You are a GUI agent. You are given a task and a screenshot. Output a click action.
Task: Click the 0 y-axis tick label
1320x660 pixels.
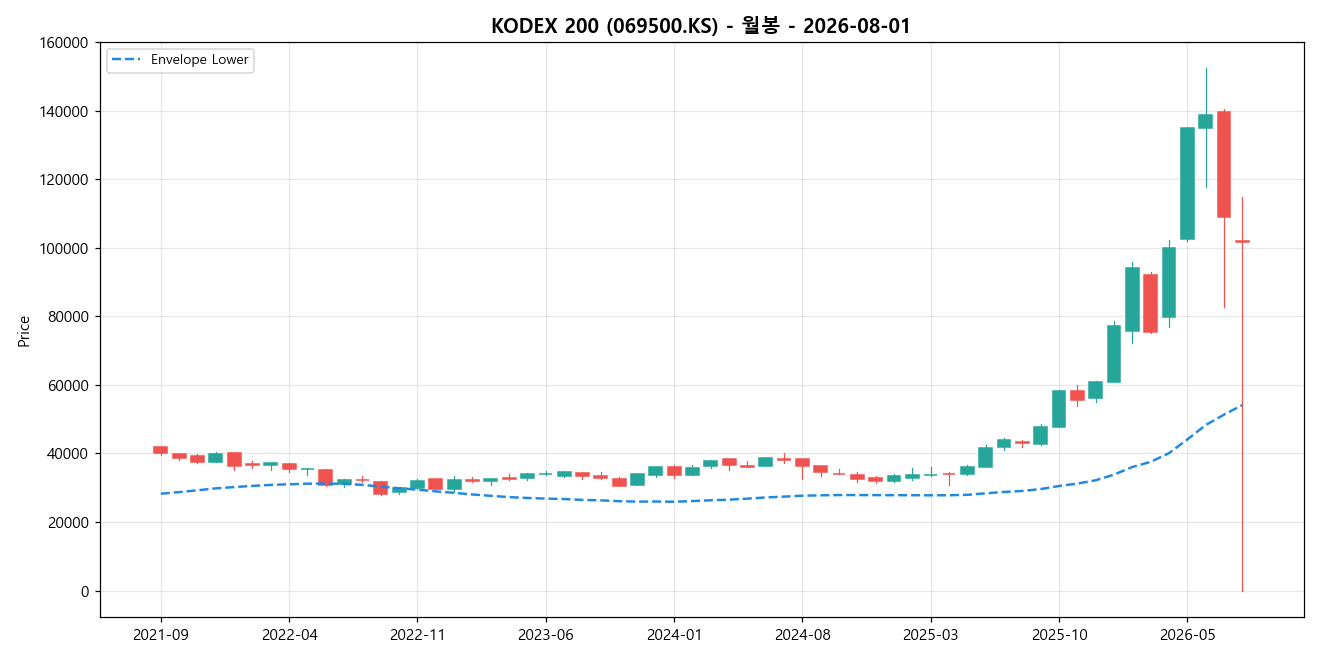[x=84, y=591]
